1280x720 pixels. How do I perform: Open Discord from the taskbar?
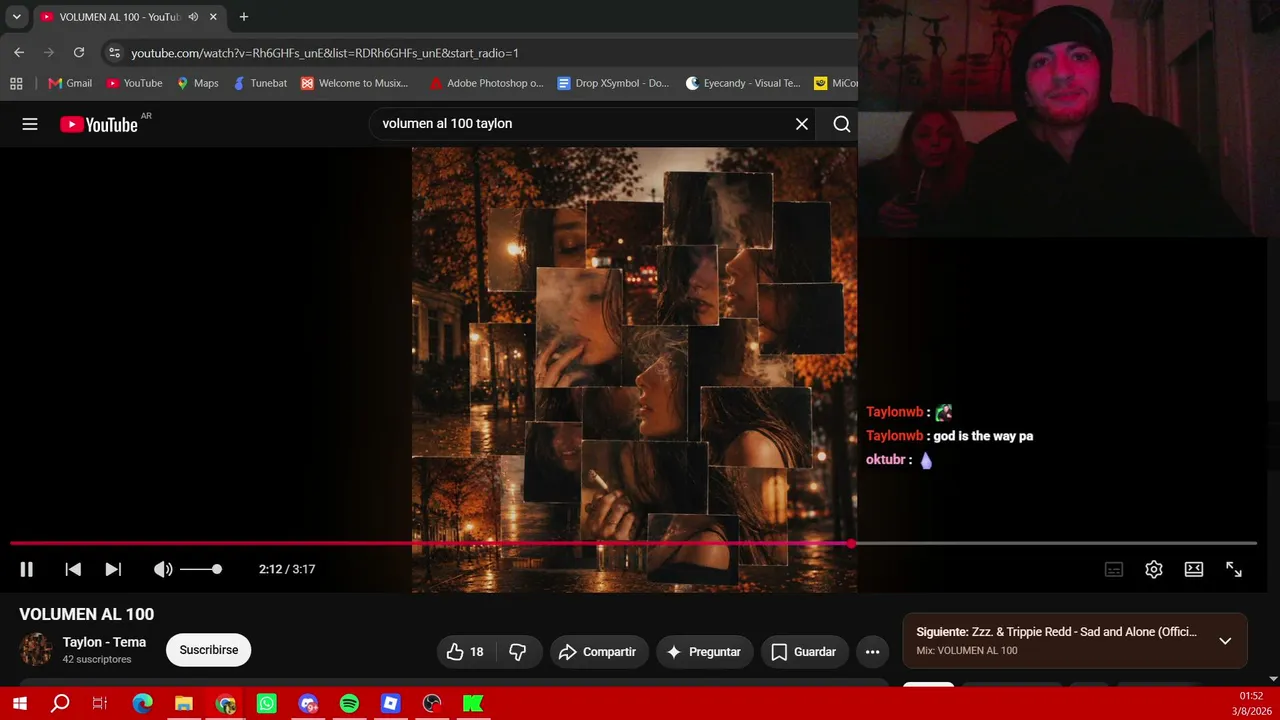coord(308,704)
